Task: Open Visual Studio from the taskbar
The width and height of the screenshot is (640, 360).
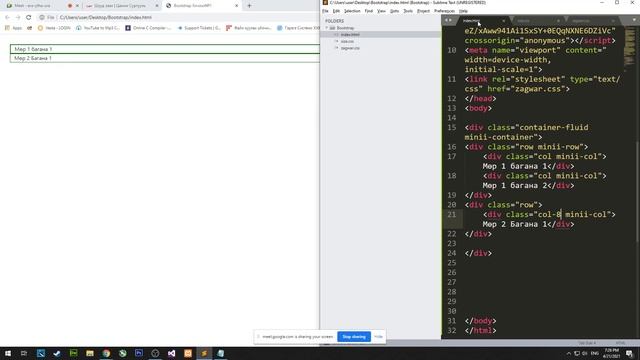Action: coord(171,353)
